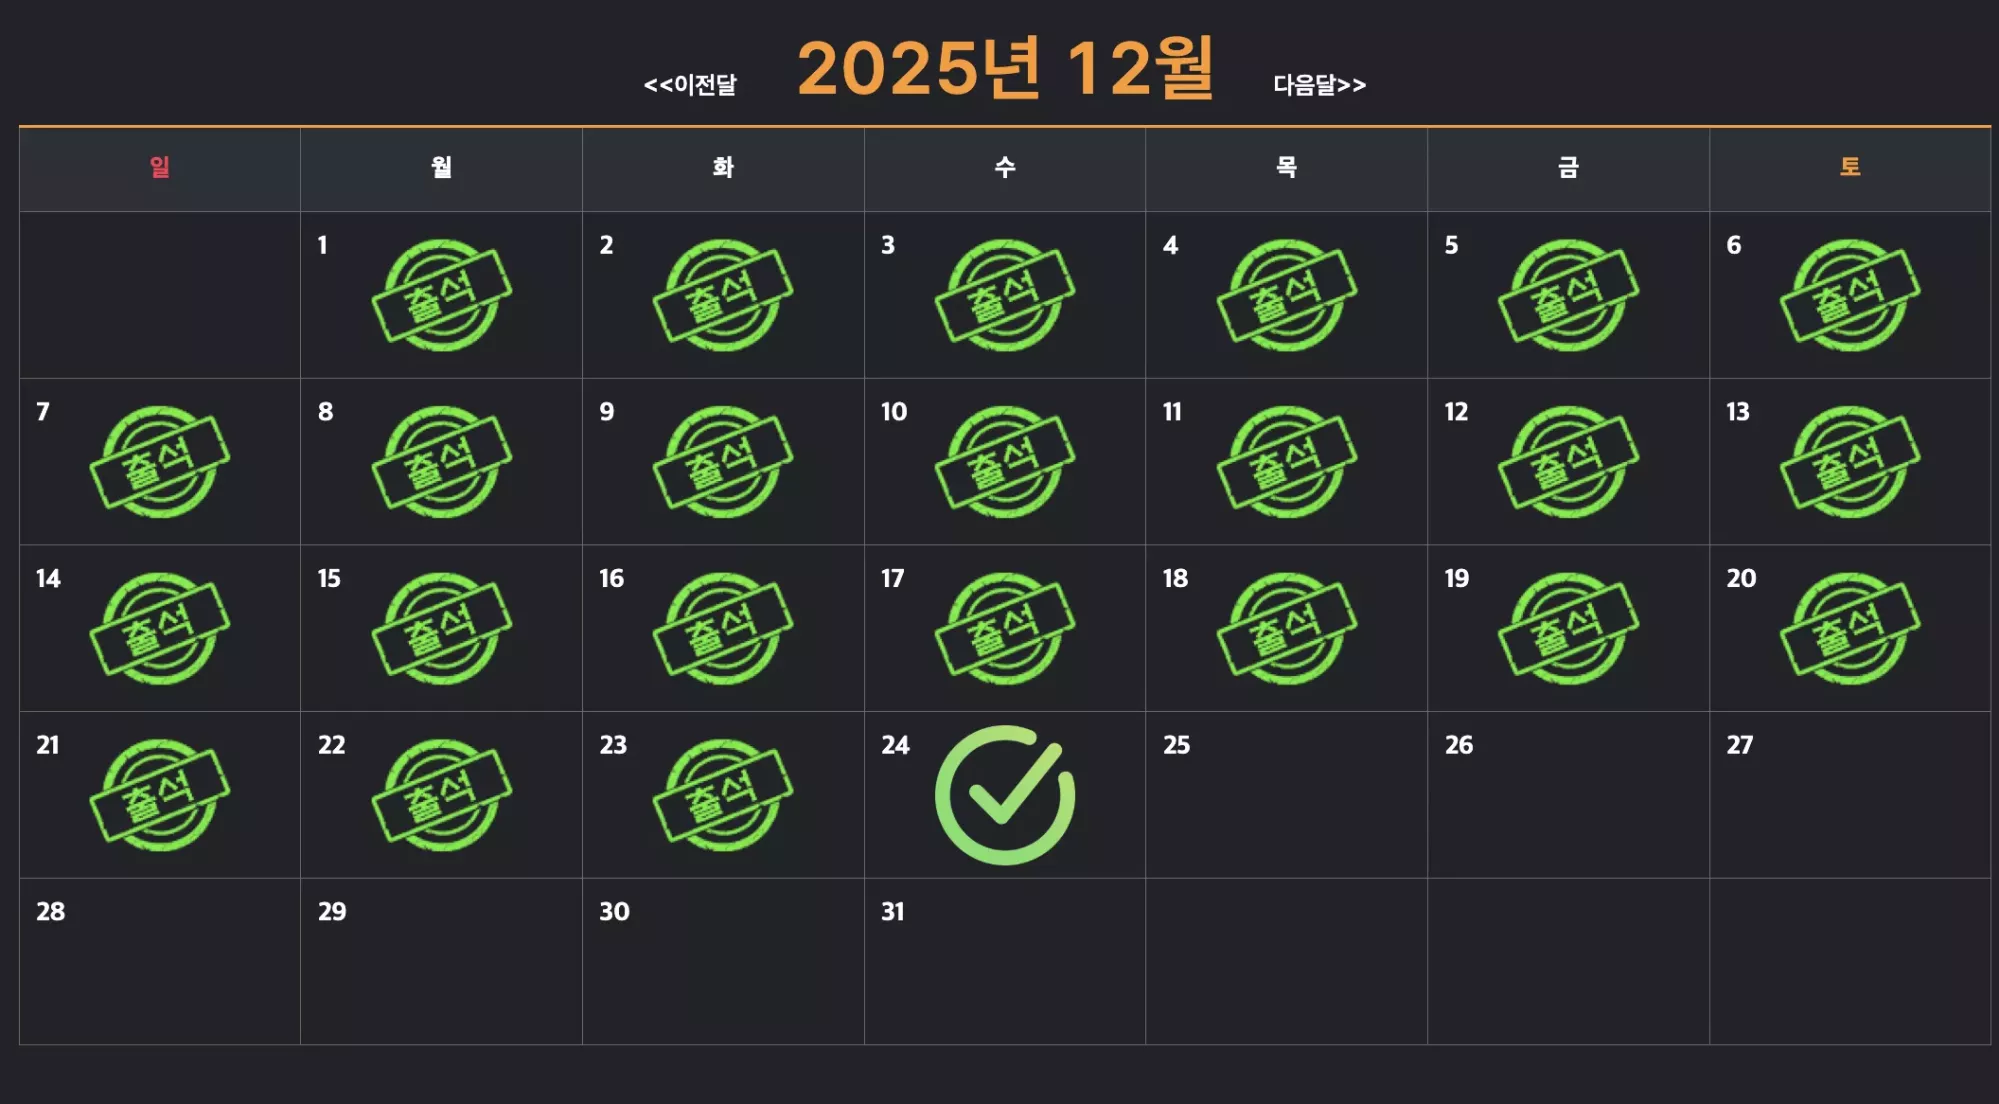Select the 출석 stamp on December 21
The width and height of the screenshot is (1999, 1104).
tap(160, 795)
